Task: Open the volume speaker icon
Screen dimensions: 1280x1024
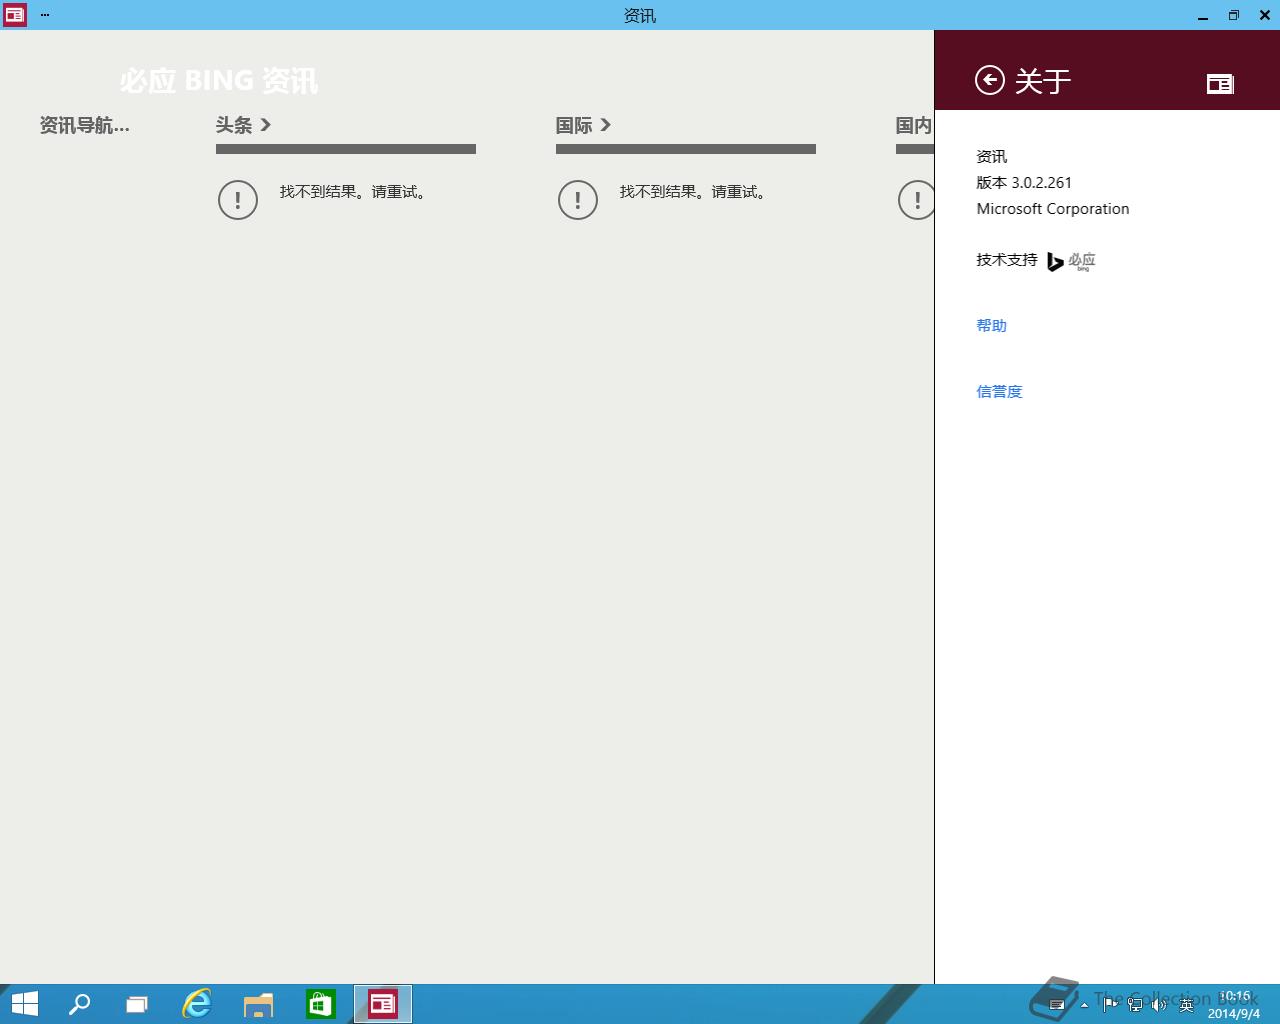Action: (x=1160, y=1004)
